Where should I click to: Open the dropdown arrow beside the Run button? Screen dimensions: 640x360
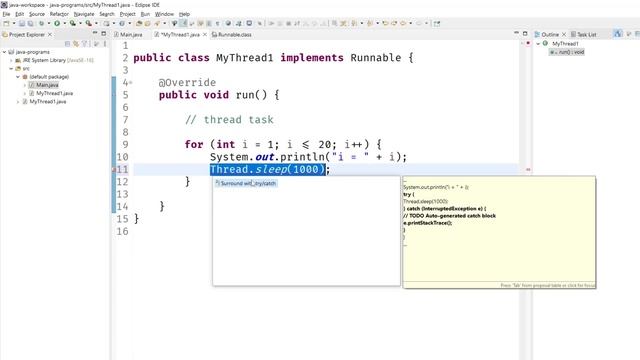(x=64, y=23)
